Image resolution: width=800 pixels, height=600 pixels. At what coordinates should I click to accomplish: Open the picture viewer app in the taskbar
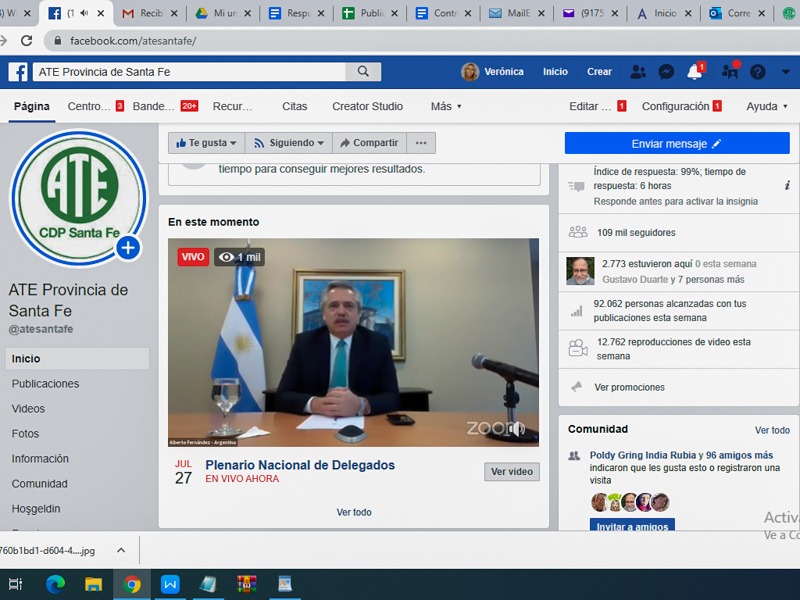click(x=285, y=584)
